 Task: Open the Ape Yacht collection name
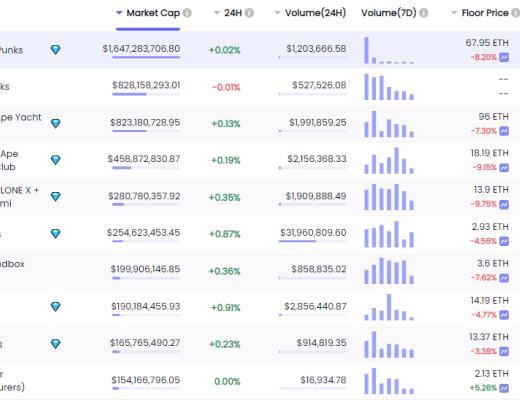[x=21, y=117]
